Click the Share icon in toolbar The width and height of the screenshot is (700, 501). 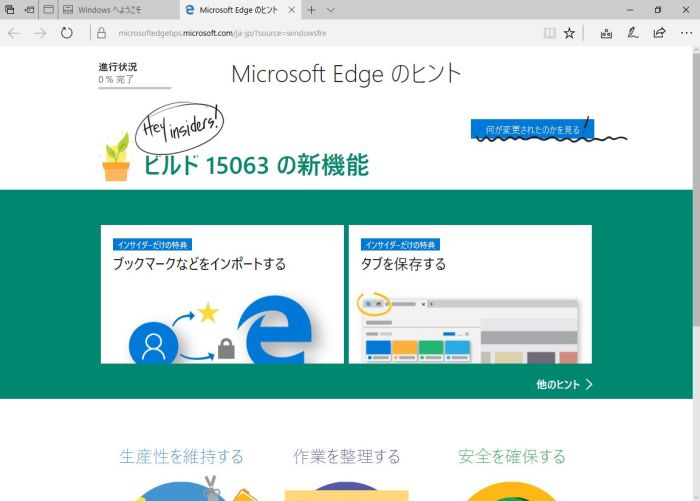tap(659, 33)
